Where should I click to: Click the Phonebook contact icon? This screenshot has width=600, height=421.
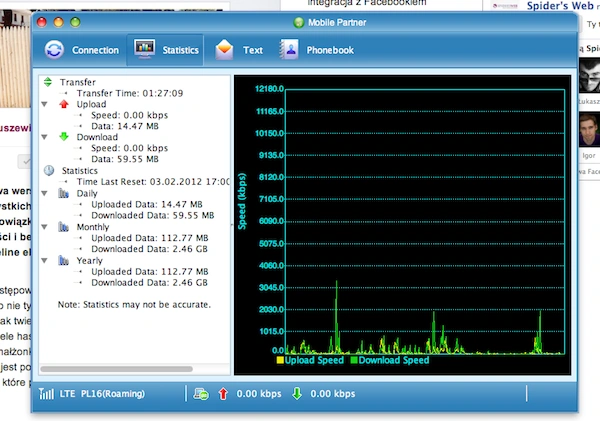[289, 49]
